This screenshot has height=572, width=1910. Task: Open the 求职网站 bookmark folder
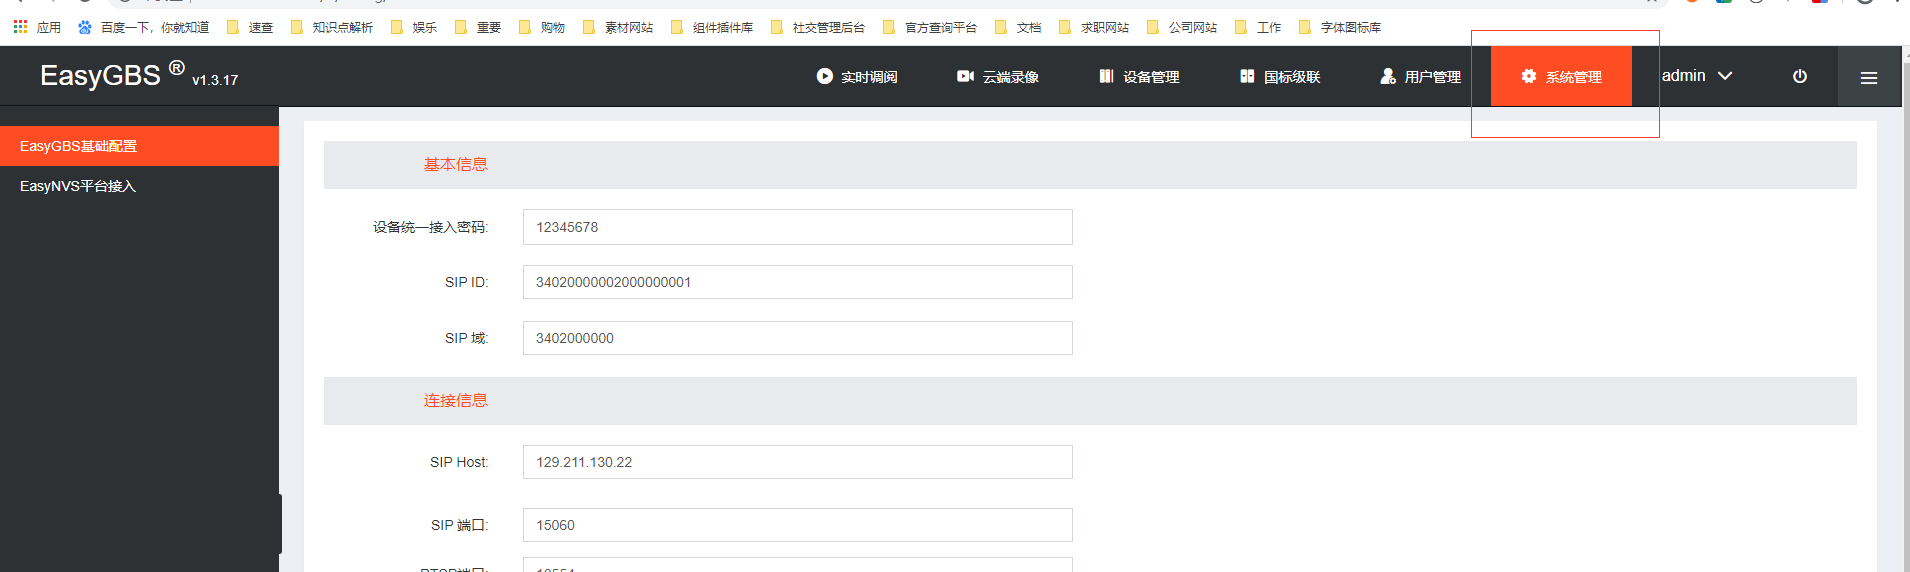pos(1094,27)
